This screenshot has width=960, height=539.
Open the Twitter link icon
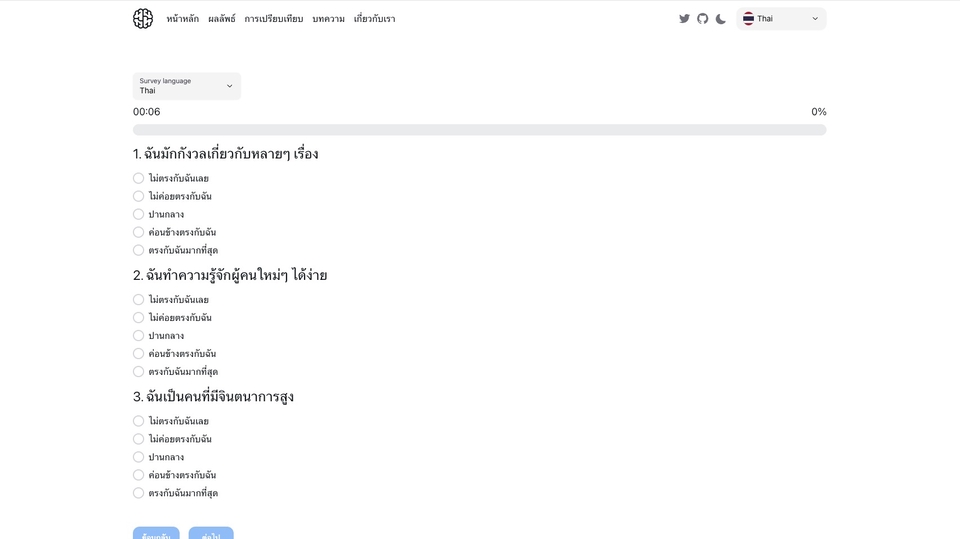tap(684, 18)
